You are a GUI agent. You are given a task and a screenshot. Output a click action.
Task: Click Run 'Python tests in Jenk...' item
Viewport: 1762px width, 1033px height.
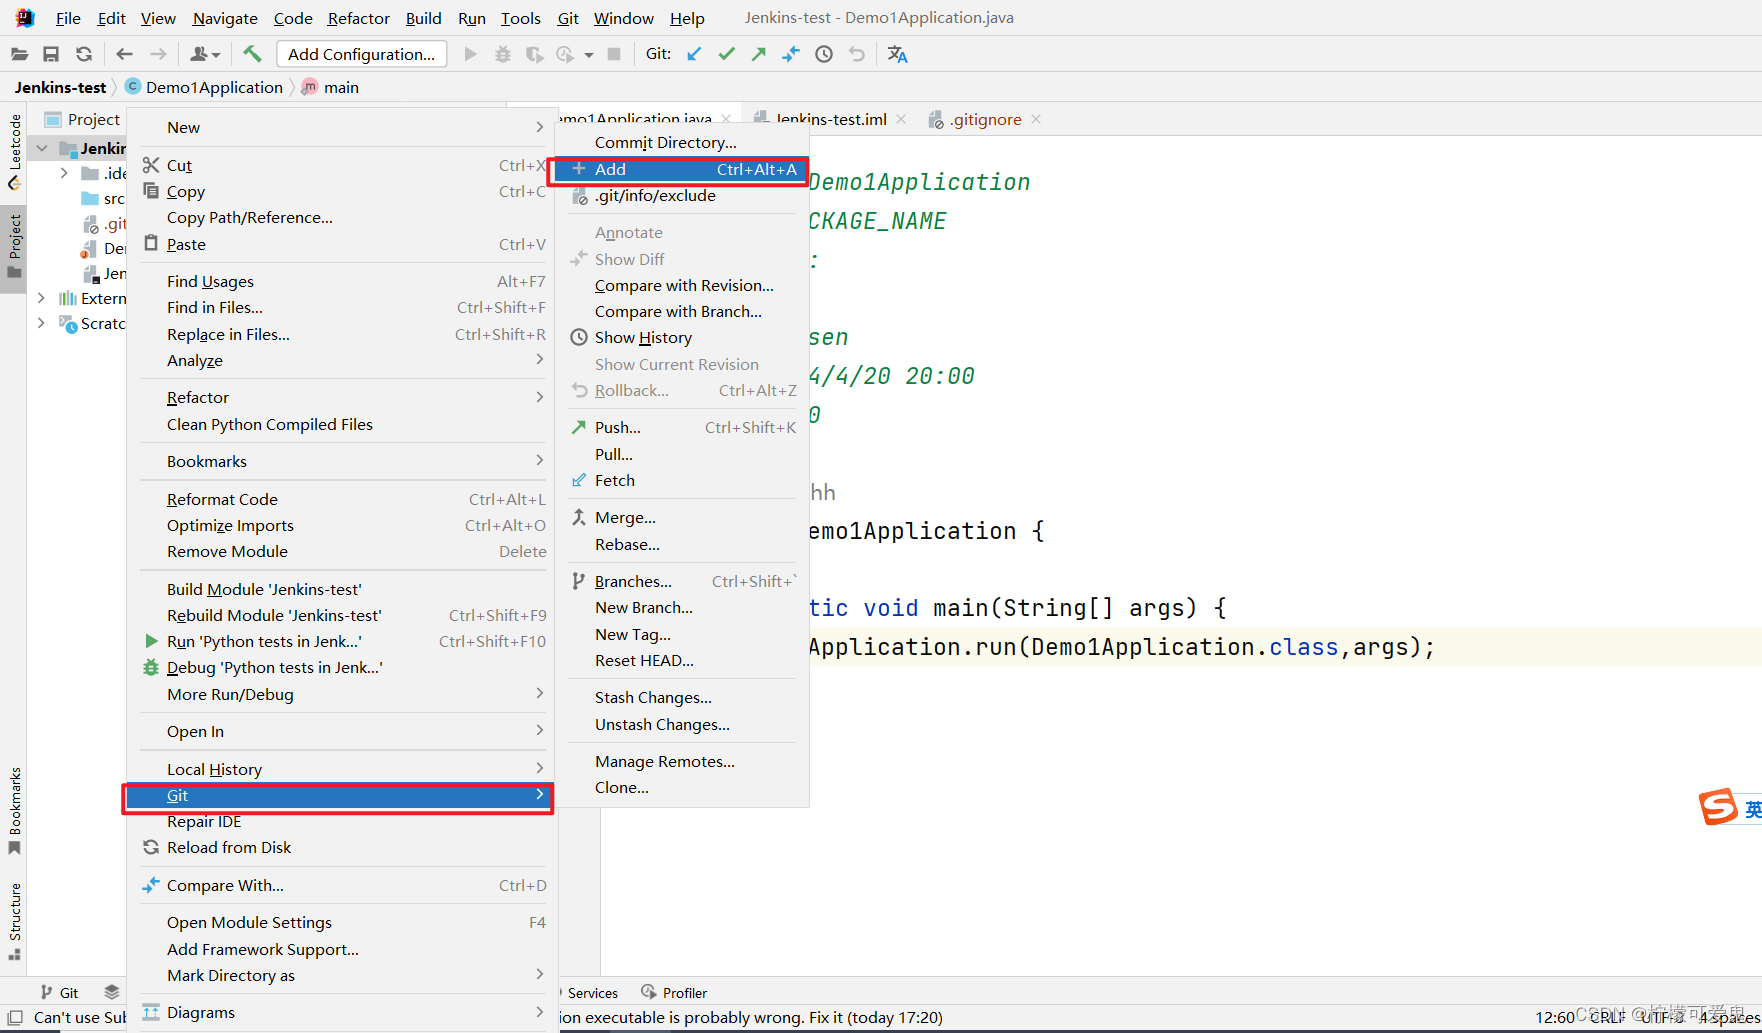pyautogui.click(x=343, y=641)
